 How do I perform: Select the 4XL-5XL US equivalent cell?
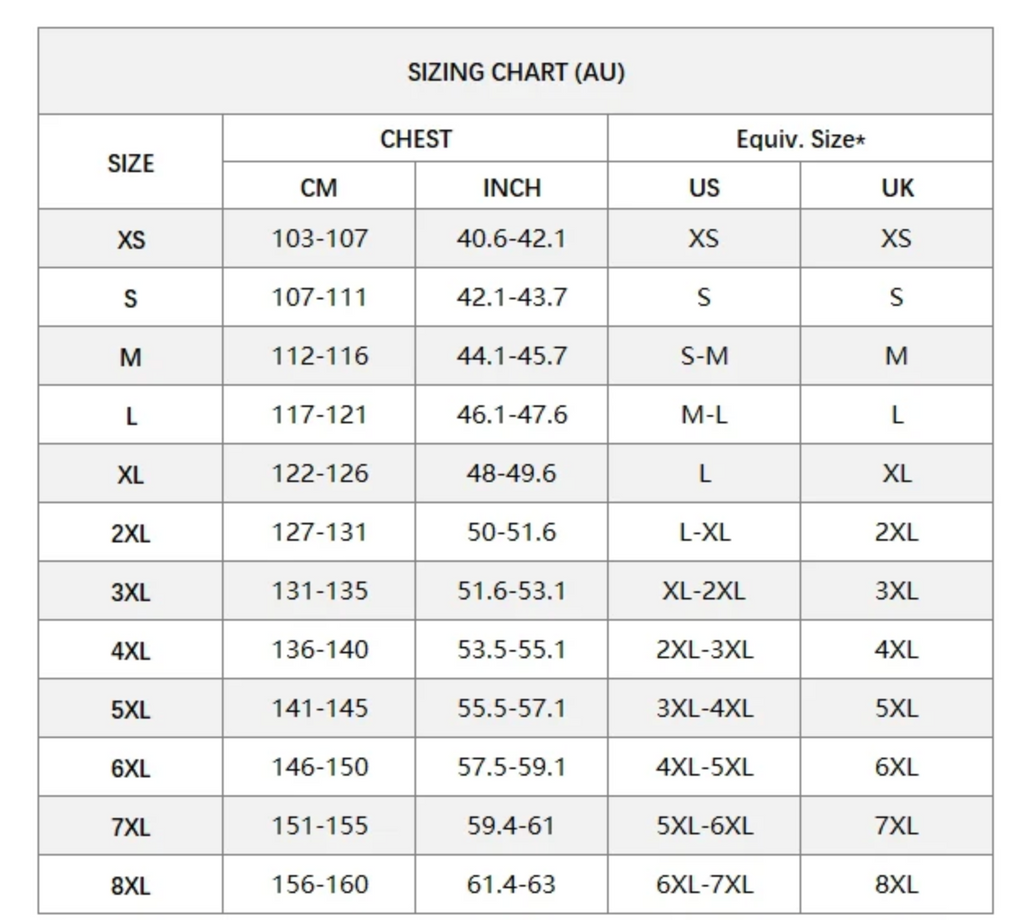point(705,767)
